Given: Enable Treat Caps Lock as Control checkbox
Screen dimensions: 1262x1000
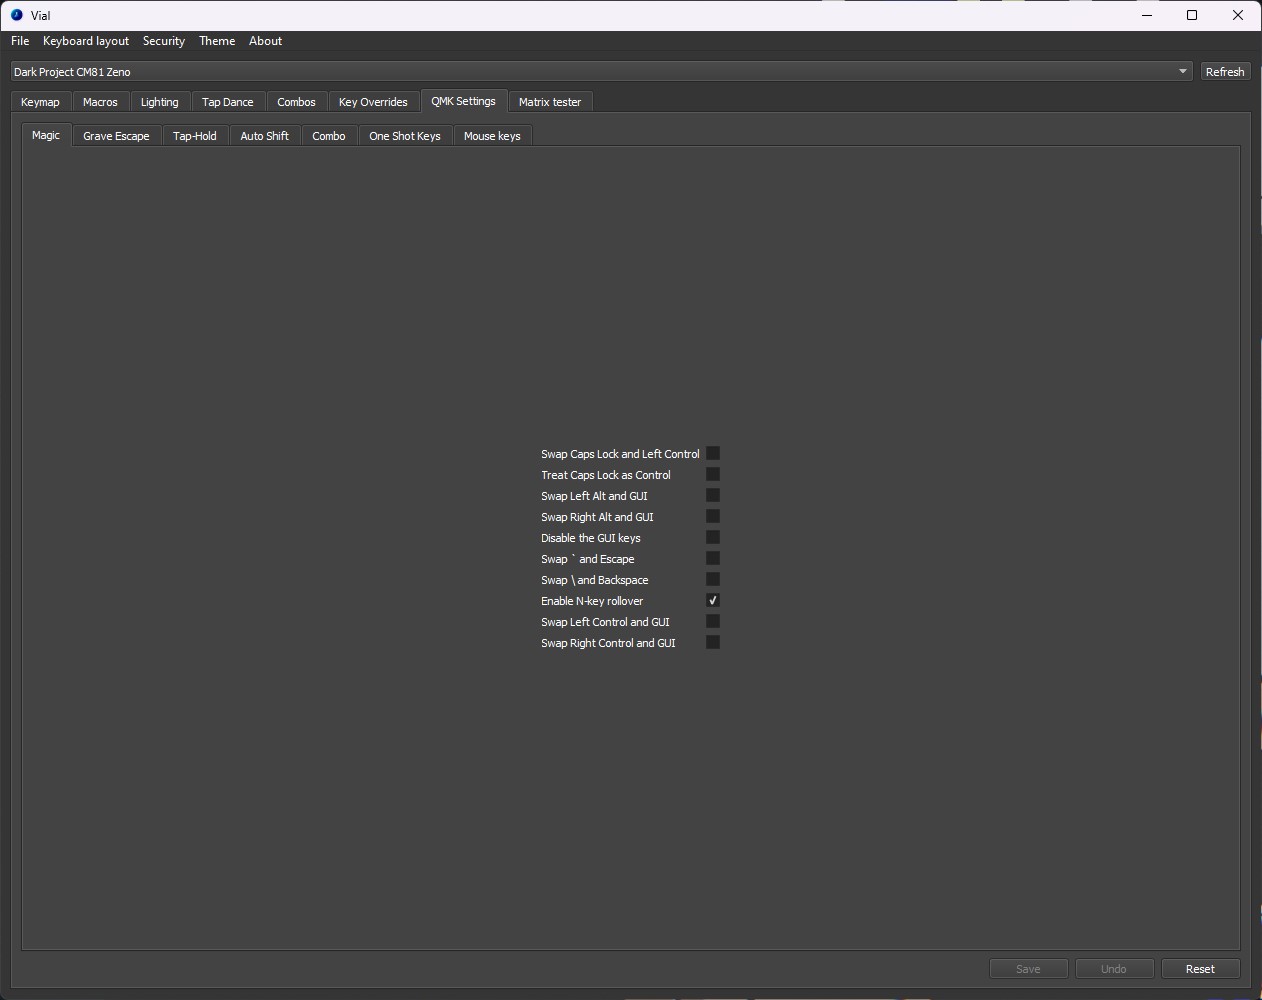Looking at the screenshot, I should [x=713, y=475].
